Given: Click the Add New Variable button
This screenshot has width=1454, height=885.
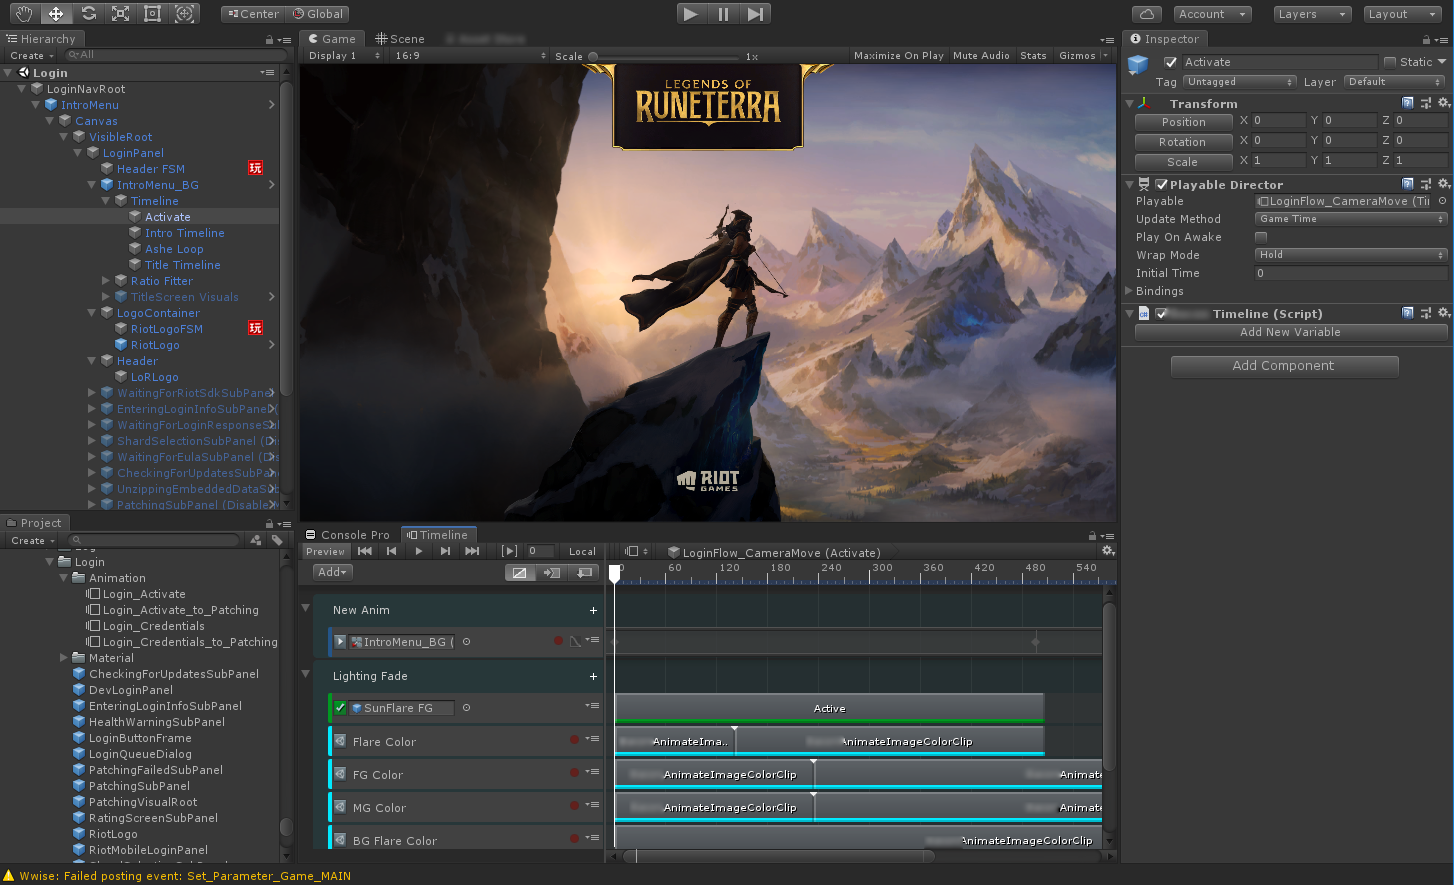Looking at the screenshot, I should pos(1290,332).
